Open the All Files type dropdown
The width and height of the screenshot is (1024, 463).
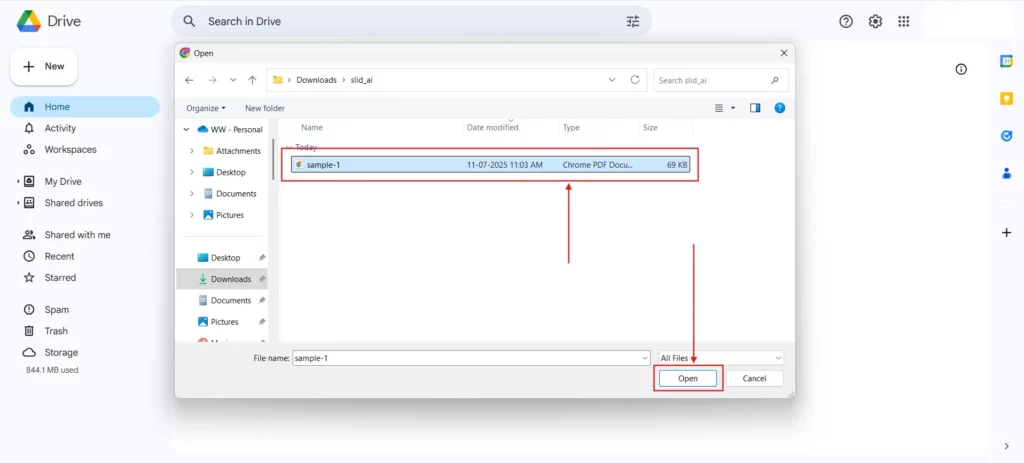point(720,358)
